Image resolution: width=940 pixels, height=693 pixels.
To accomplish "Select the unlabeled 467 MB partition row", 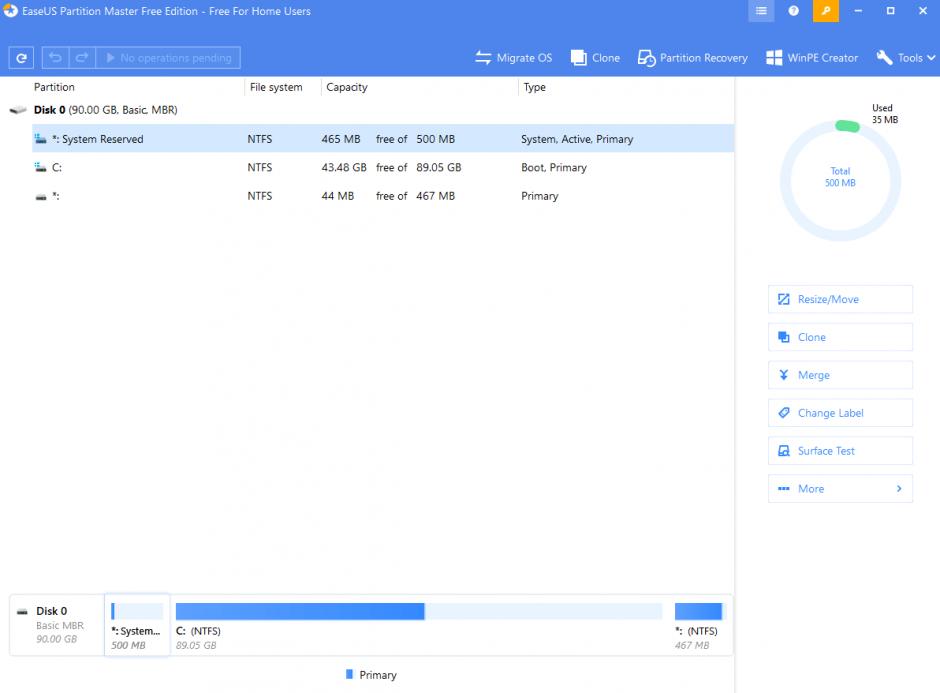I will click(382, 196).
